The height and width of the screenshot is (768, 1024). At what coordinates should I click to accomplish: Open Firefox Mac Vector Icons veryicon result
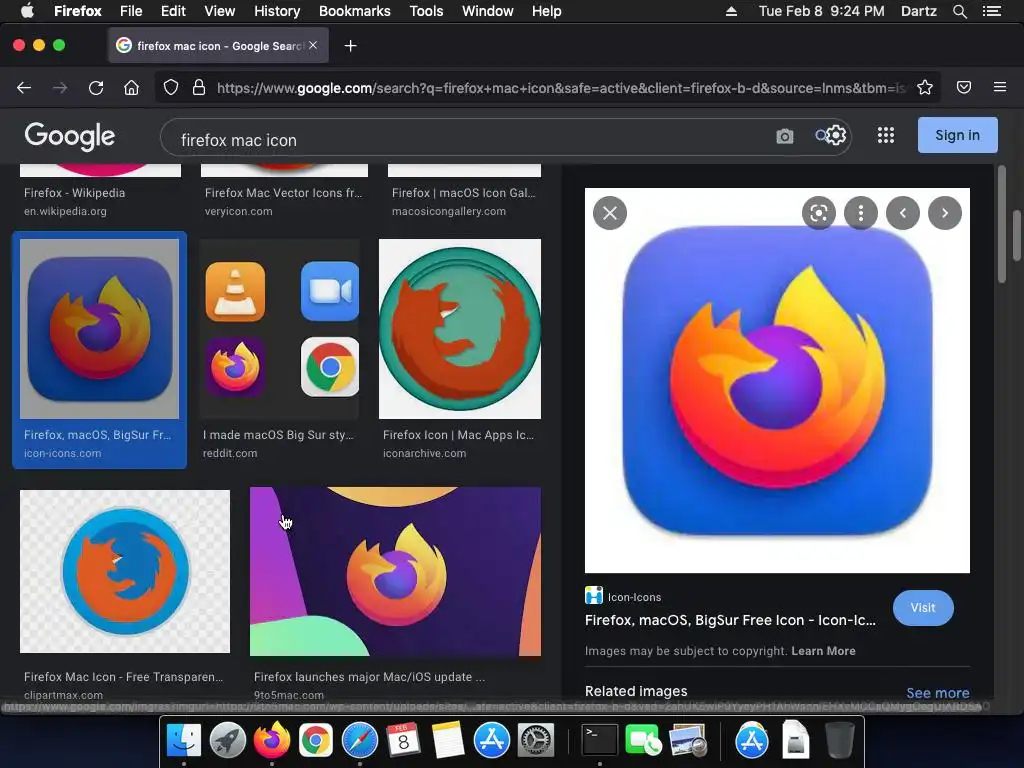click(x=283, y=193)
